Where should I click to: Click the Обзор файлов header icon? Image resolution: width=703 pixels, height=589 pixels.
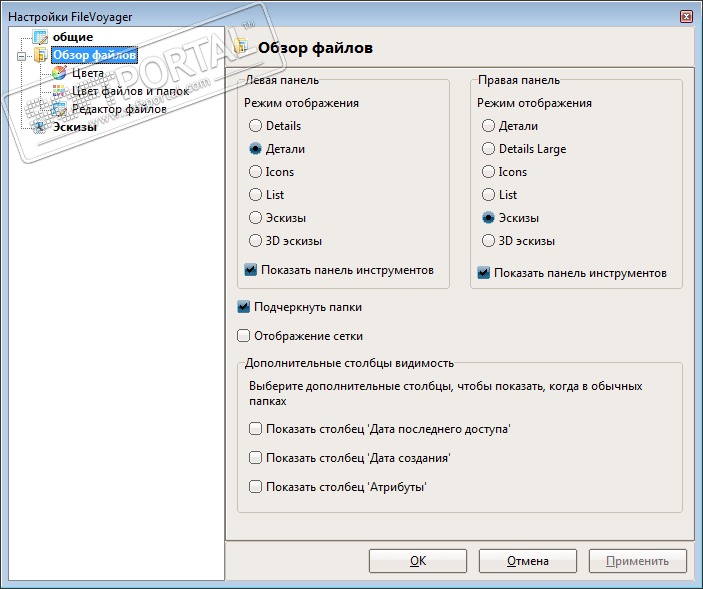point(241,46)
